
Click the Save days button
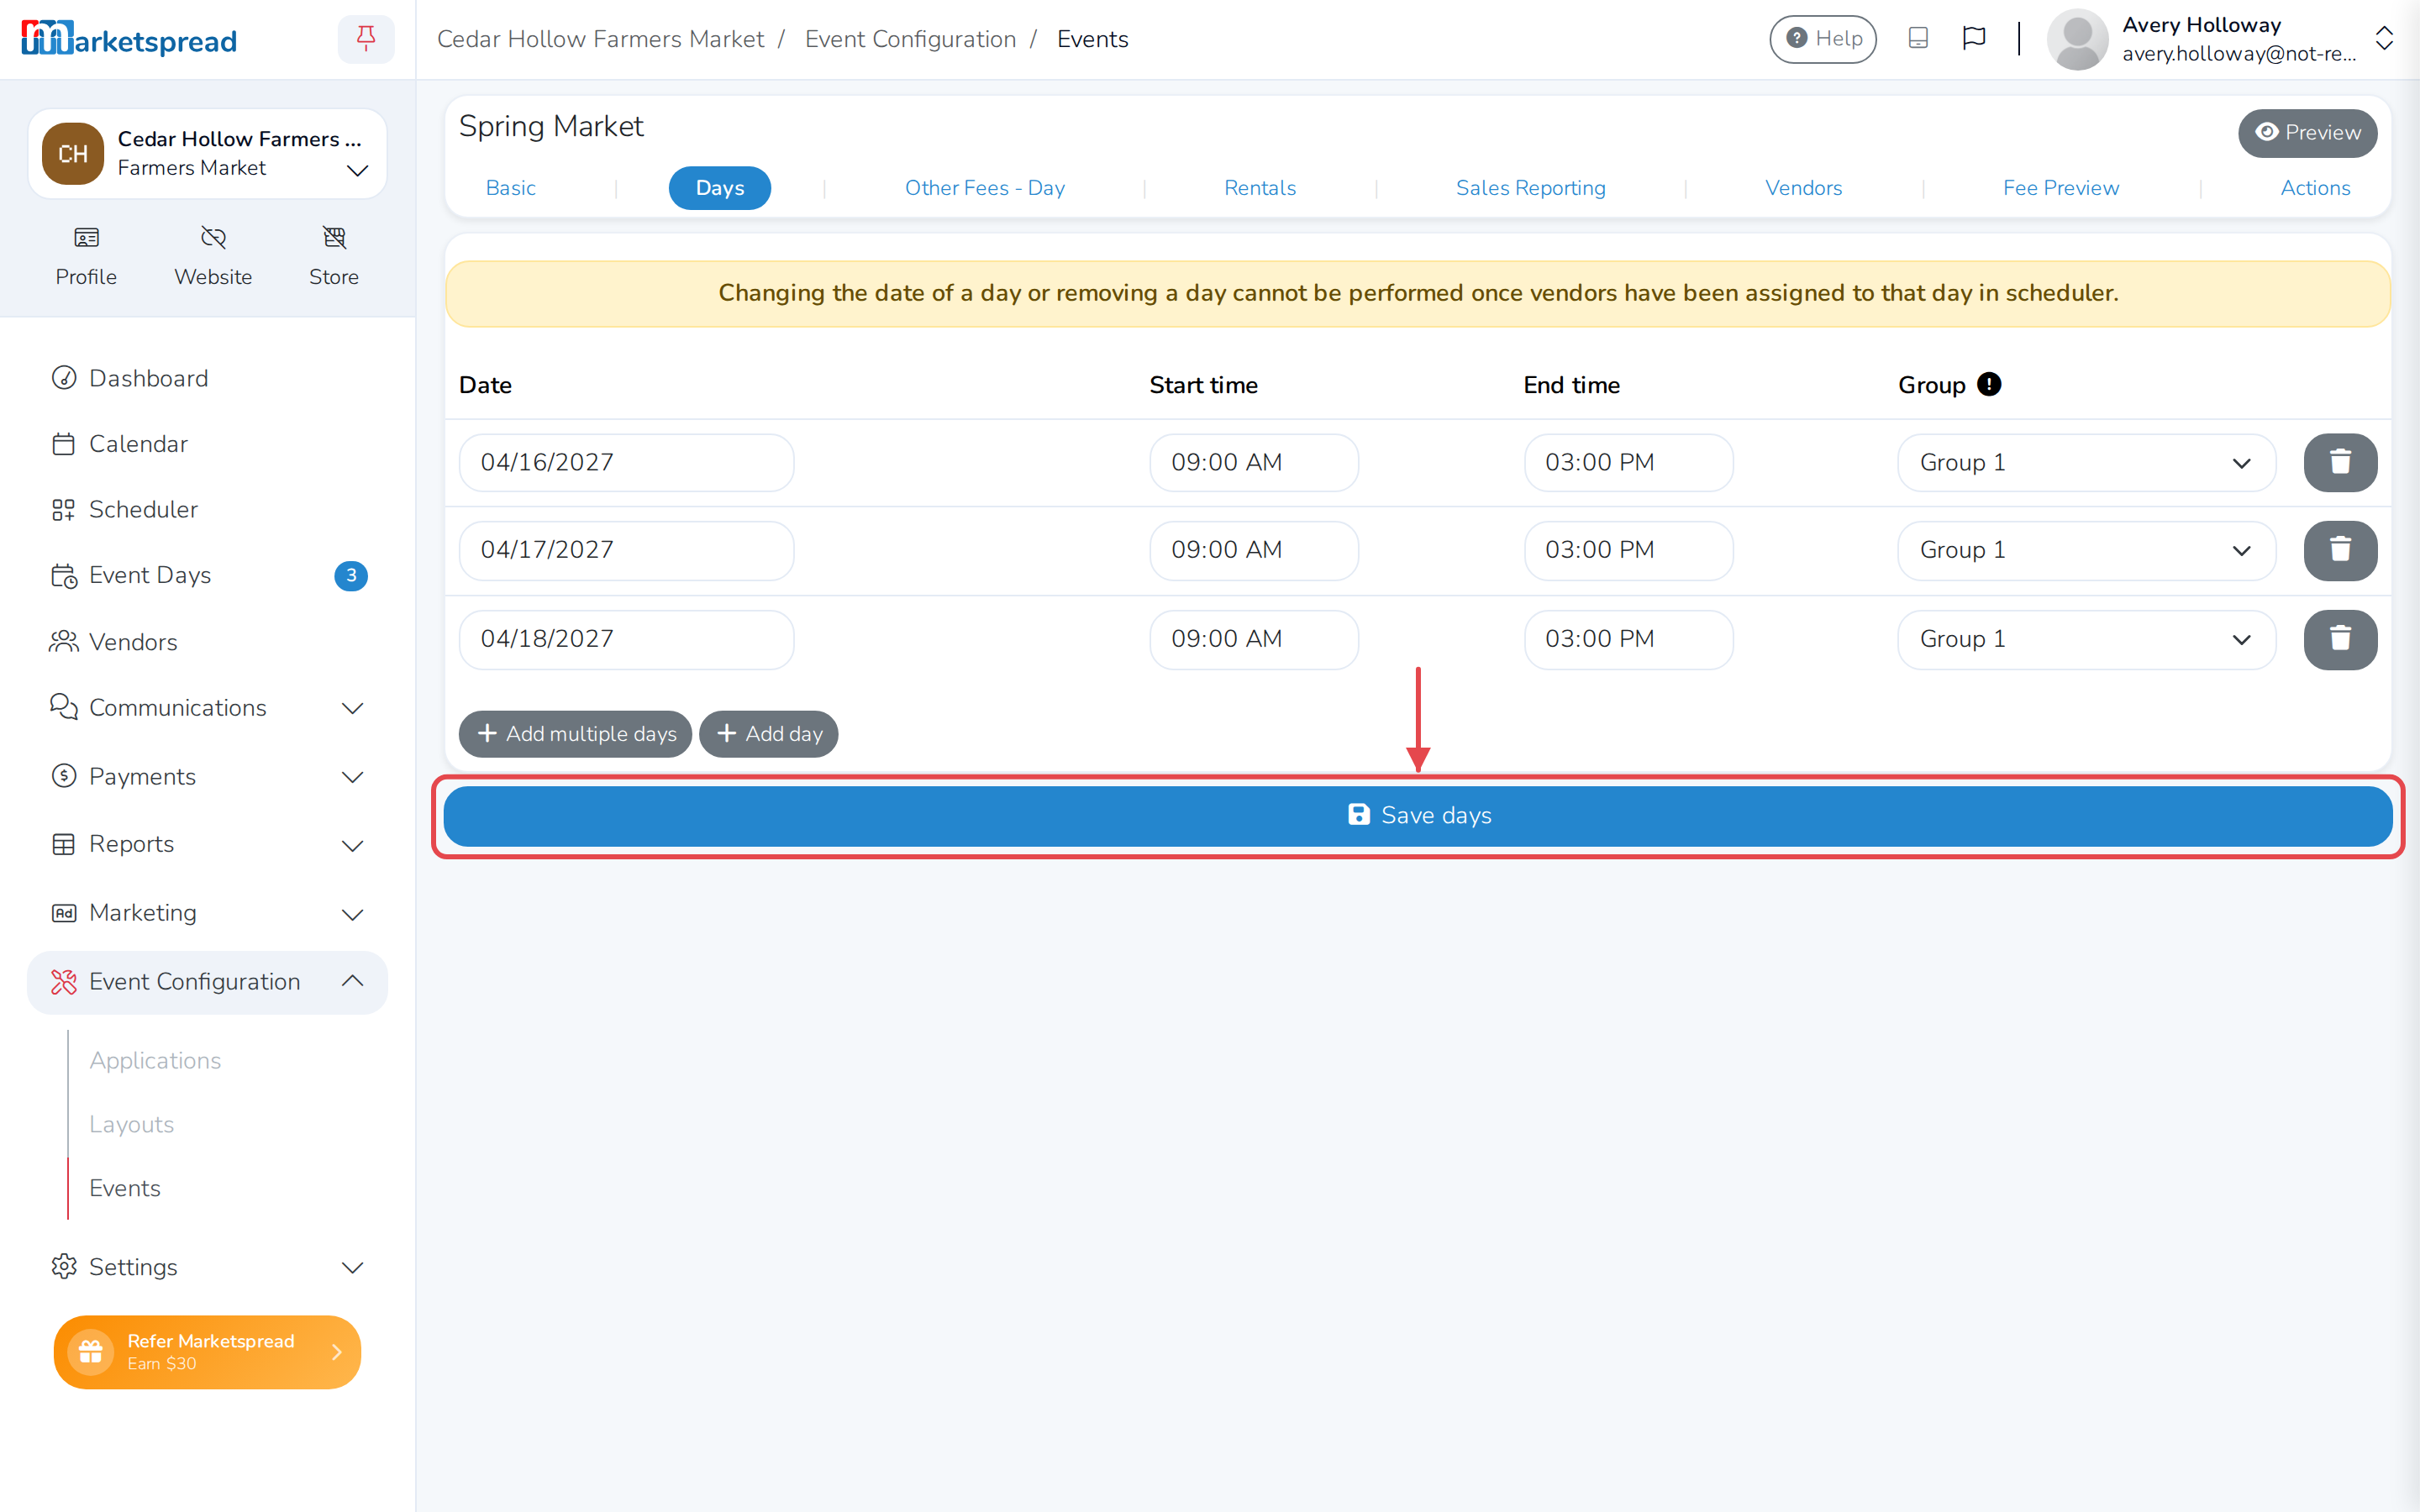1417,816
